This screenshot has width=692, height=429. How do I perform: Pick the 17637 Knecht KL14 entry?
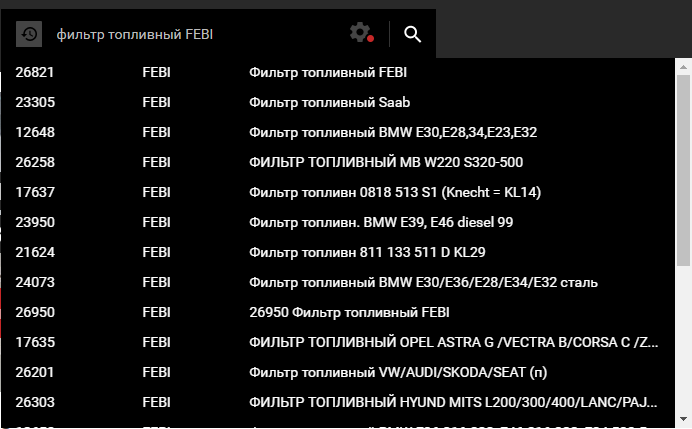[338, 192]
